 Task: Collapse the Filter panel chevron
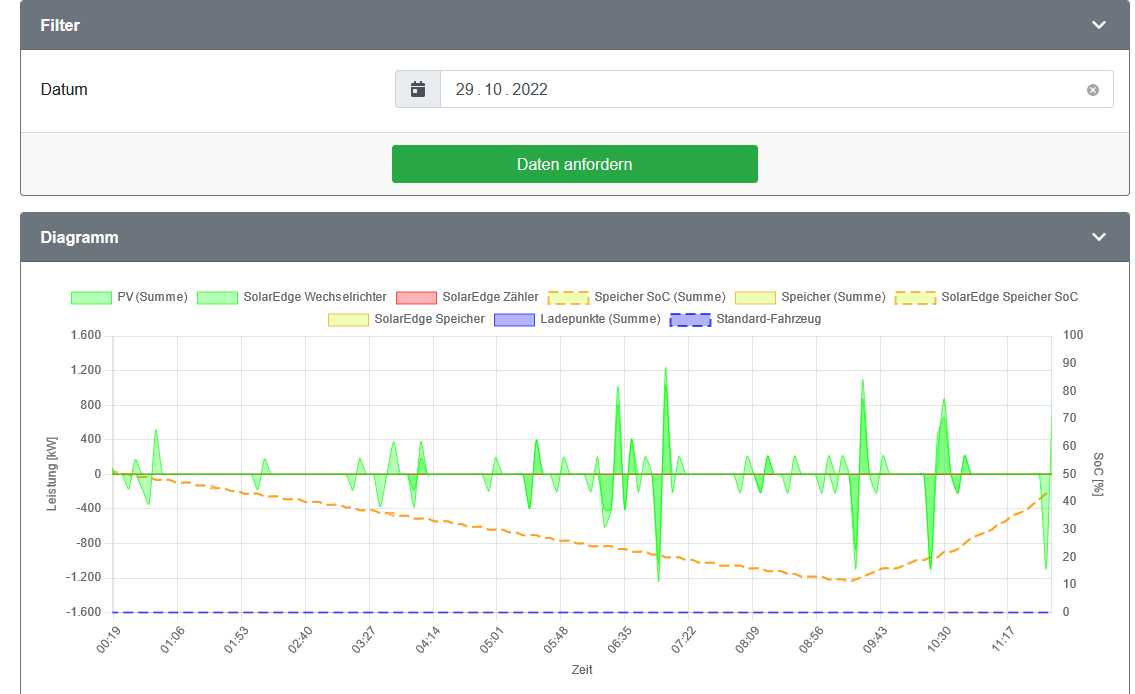pyautogui.click(x=1098, y=25)
